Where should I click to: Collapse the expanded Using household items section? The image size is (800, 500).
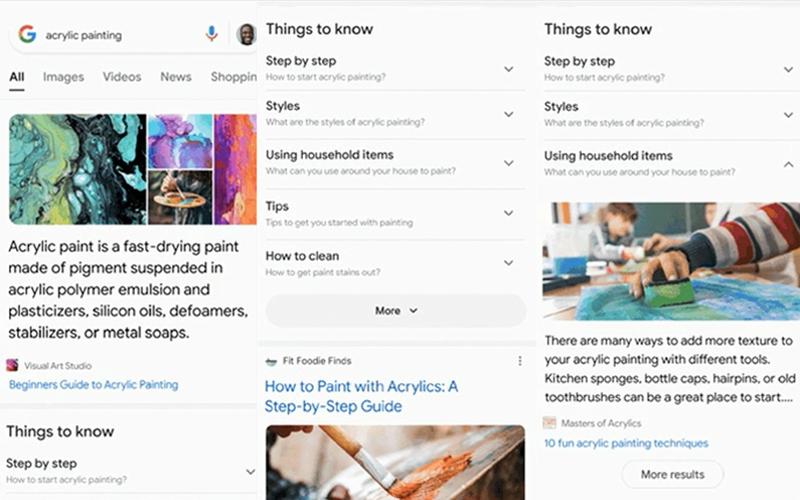pyautogui.click(x=788, y=164)
